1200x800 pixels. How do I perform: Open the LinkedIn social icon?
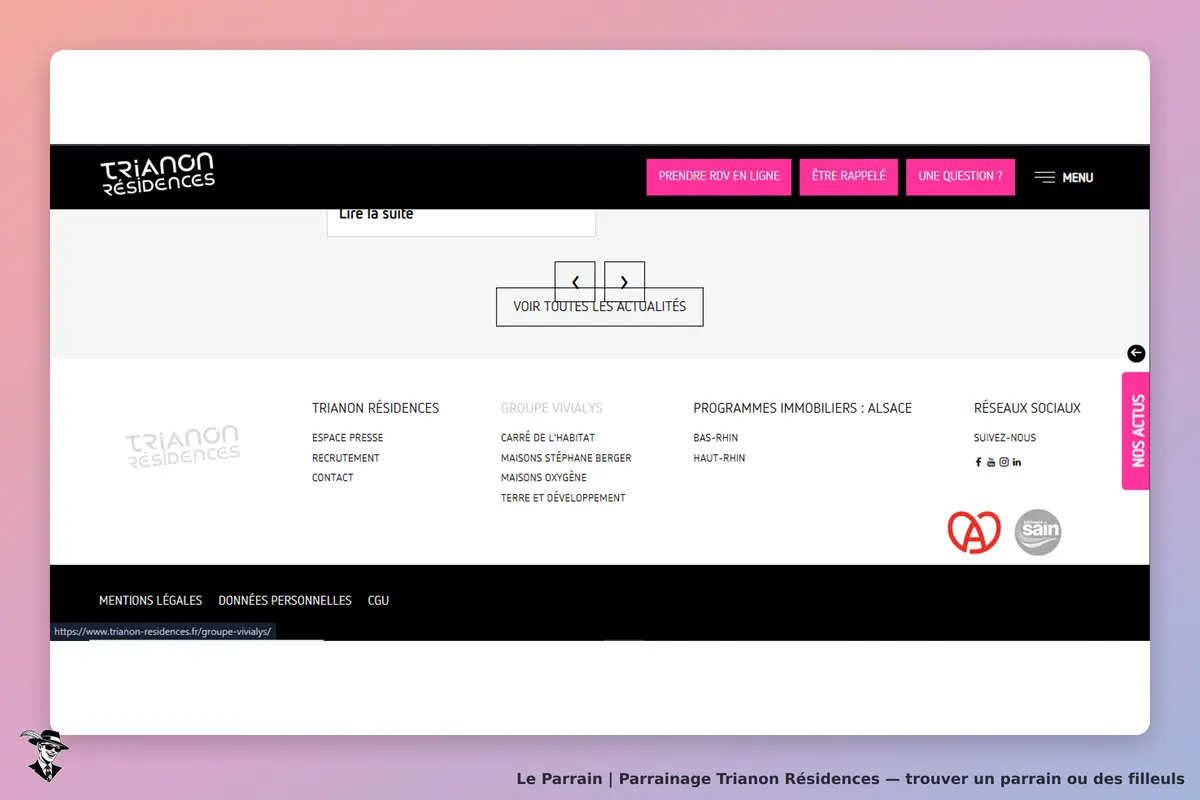[1017, 462]
